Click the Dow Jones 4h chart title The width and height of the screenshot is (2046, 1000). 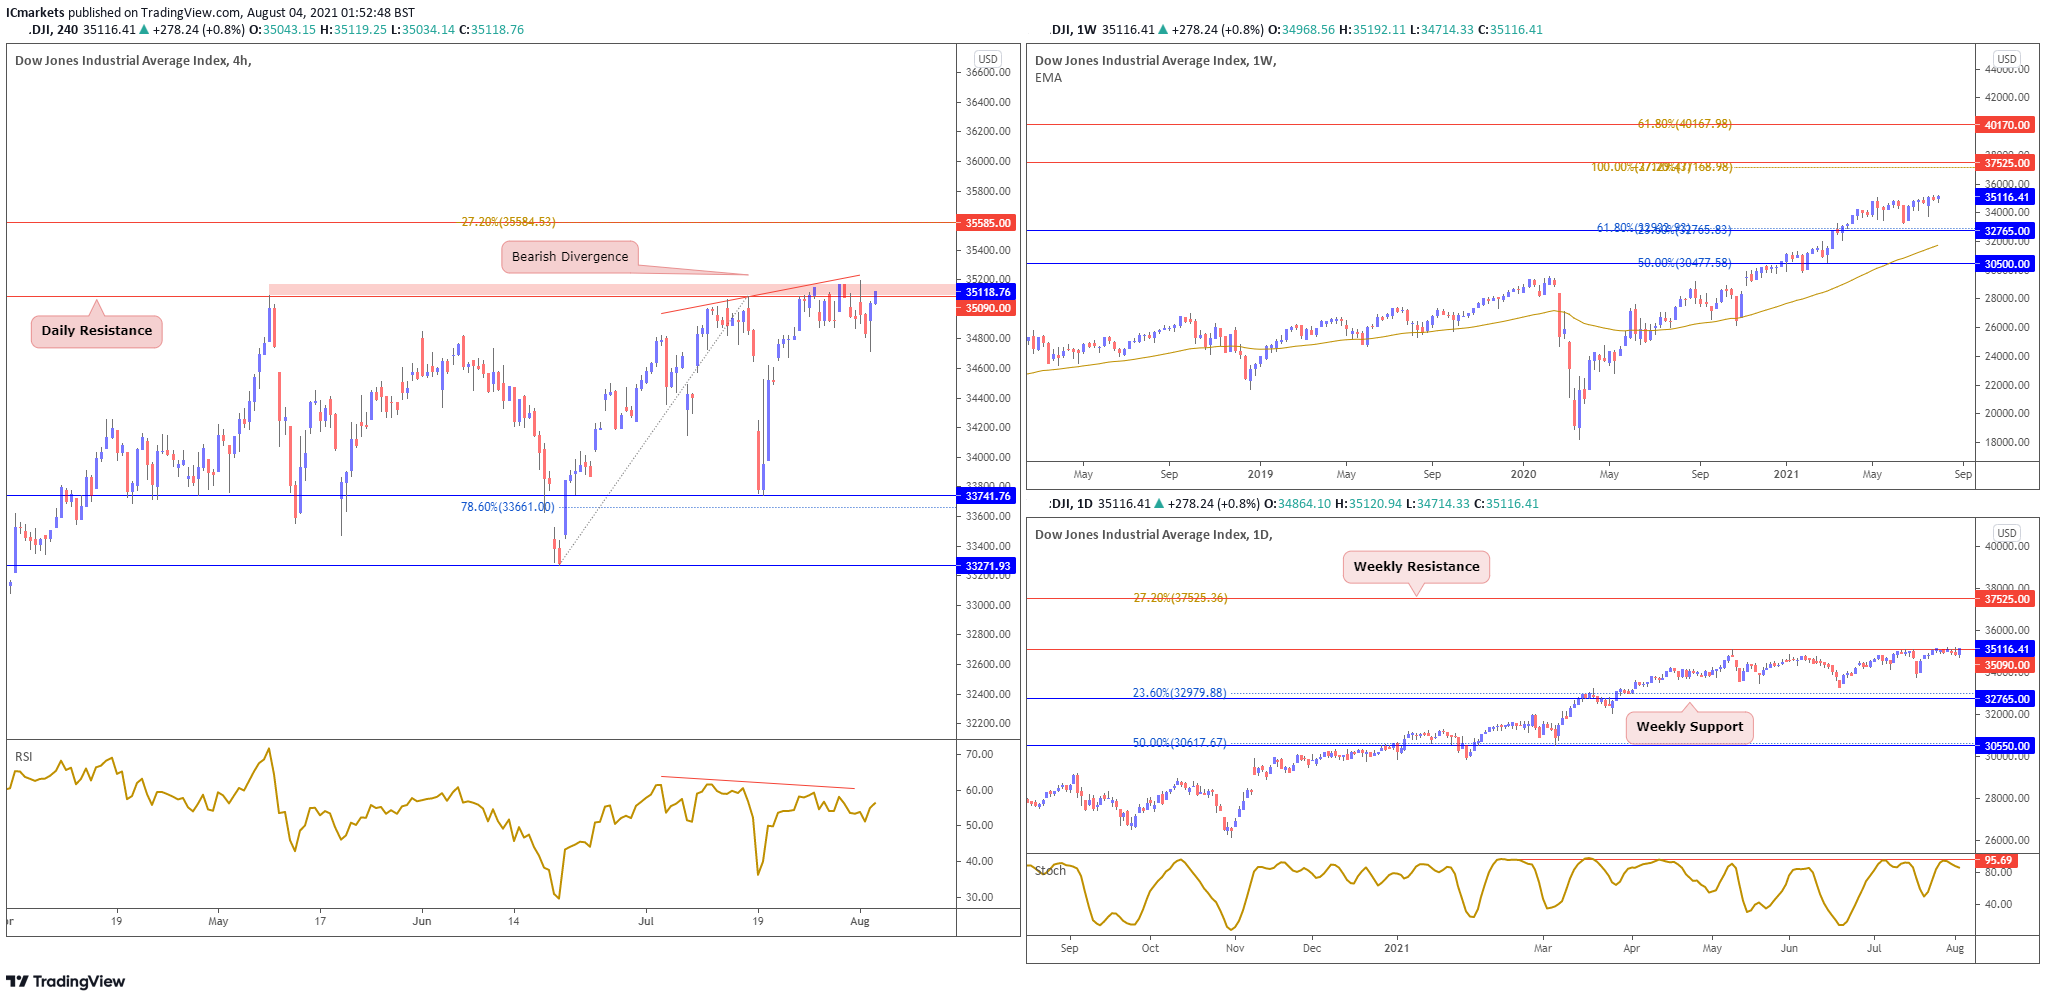coord(133,61)
